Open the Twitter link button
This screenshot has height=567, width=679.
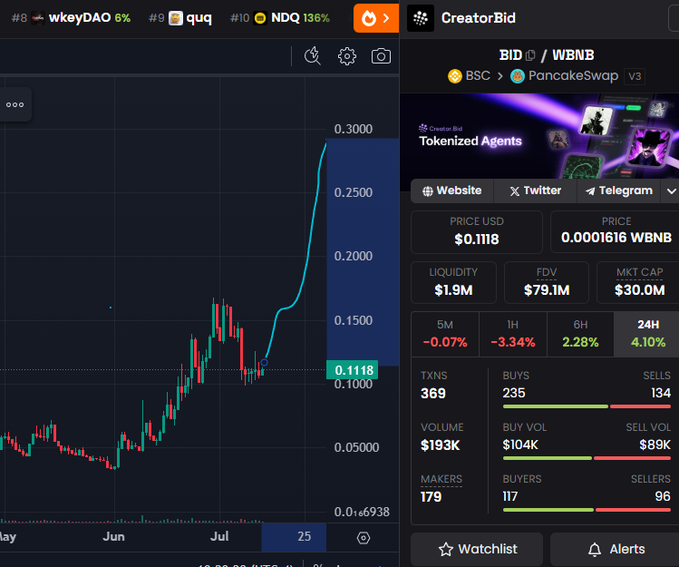[x=535, y=191]
